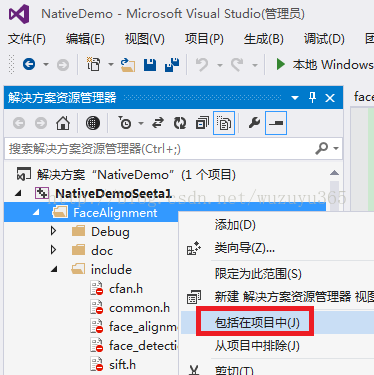The image size is (374, 375).
Task: Click the Collapse All icon
Action: [x=202, y=123]
